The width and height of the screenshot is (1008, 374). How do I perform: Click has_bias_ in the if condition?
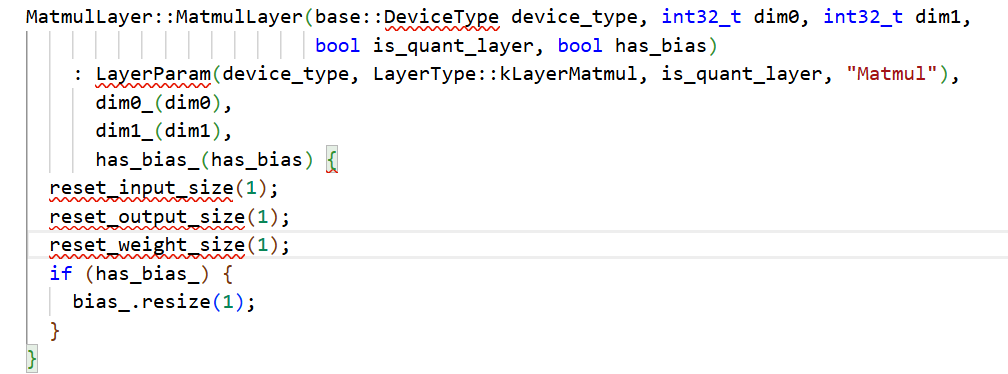pos(147,274)
